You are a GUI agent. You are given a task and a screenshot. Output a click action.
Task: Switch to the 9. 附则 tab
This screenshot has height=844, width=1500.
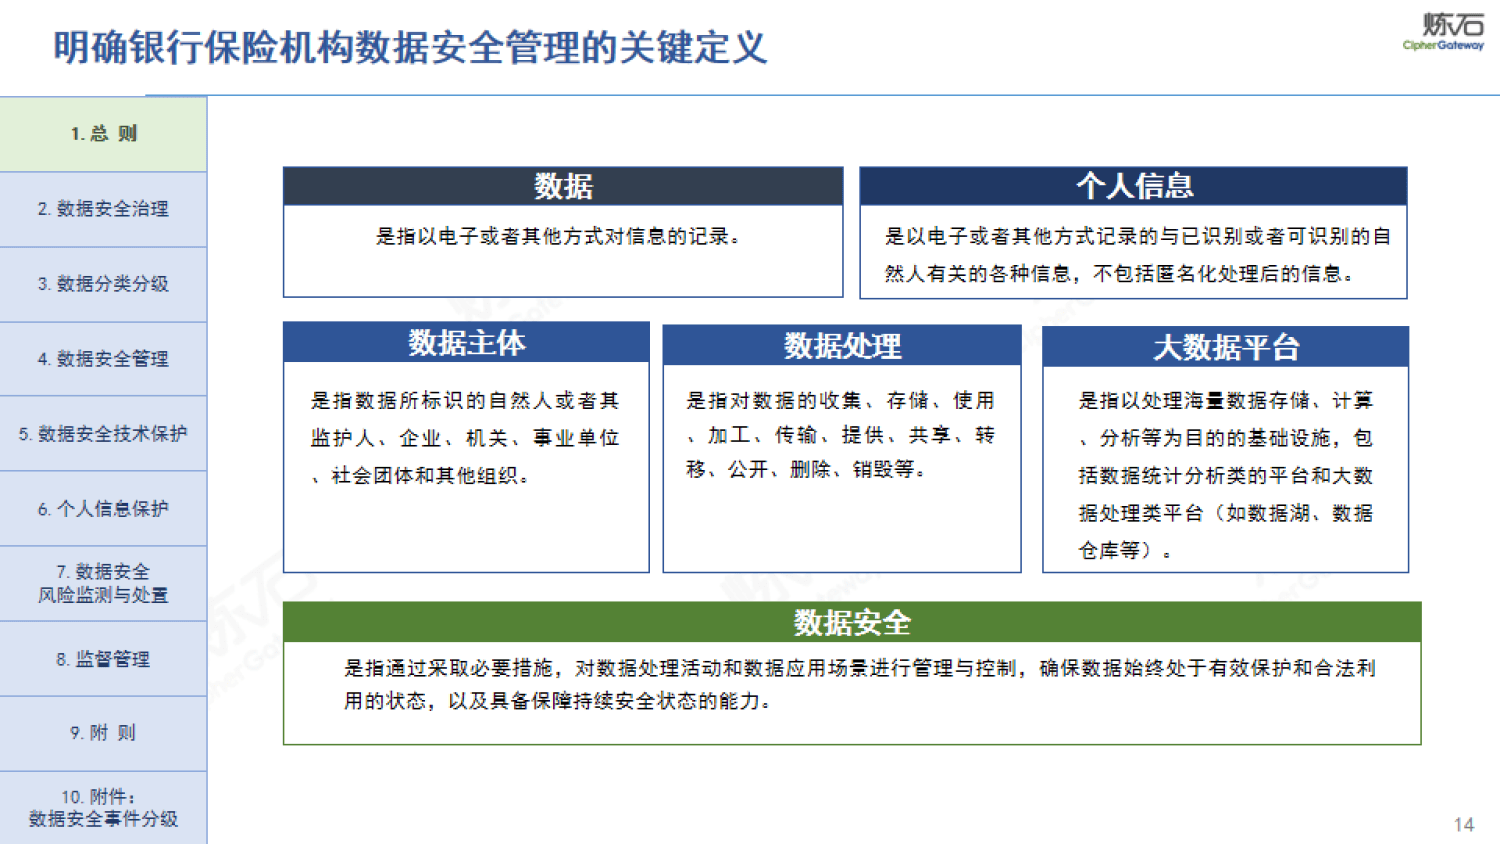coord(103,733)
